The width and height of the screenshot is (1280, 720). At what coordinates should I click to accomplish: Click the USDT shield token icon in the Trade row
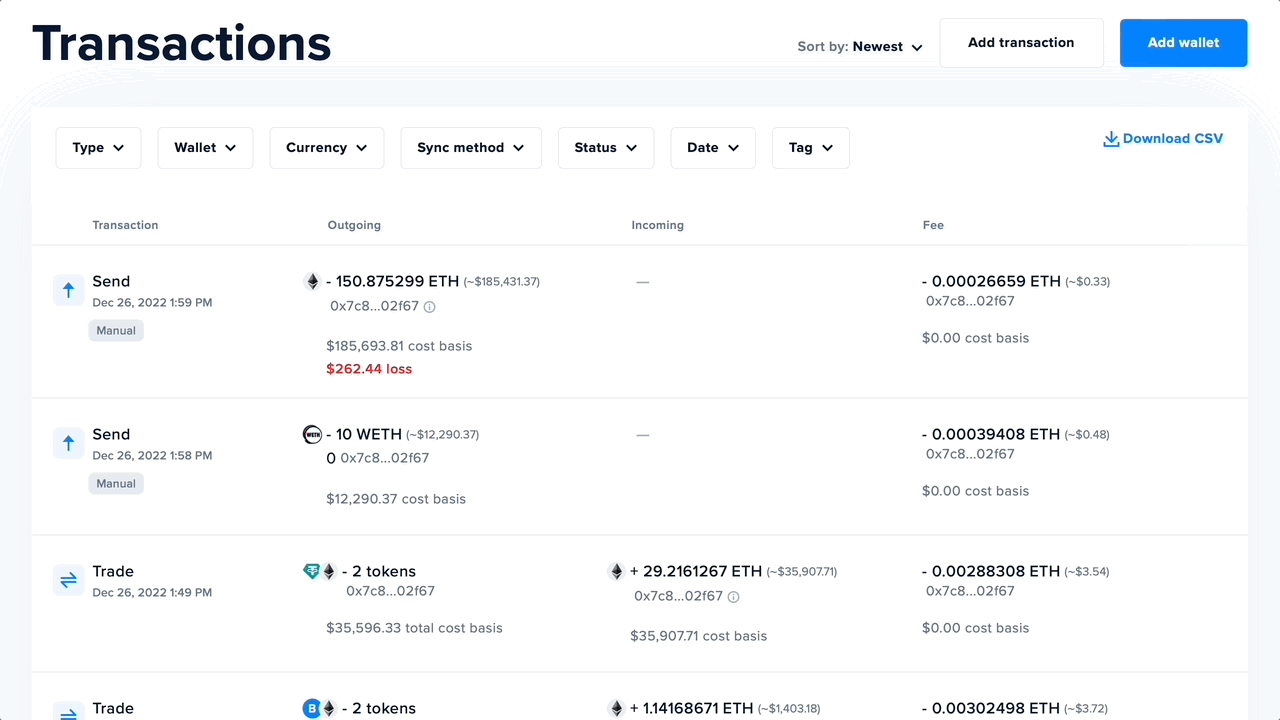pos(313,571)
